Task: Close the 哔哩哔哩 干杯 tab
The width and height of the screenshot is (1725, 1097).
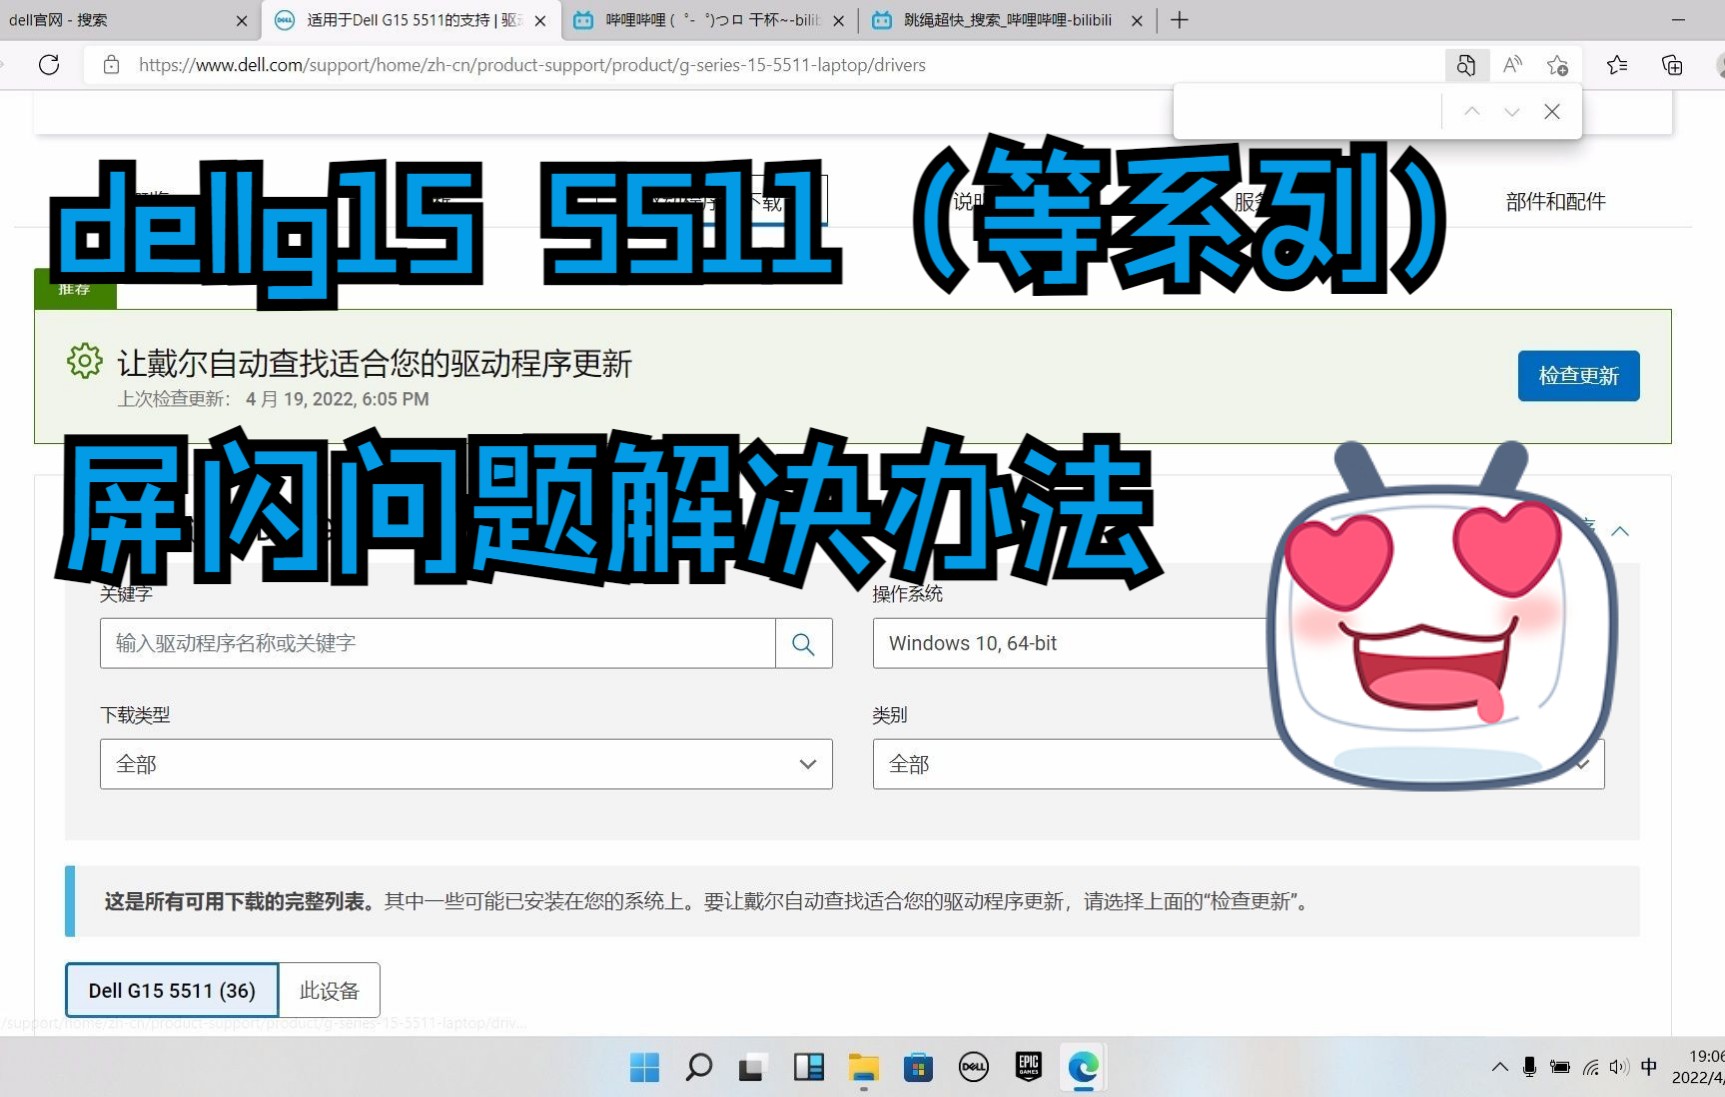Action: tap(839, 20)
